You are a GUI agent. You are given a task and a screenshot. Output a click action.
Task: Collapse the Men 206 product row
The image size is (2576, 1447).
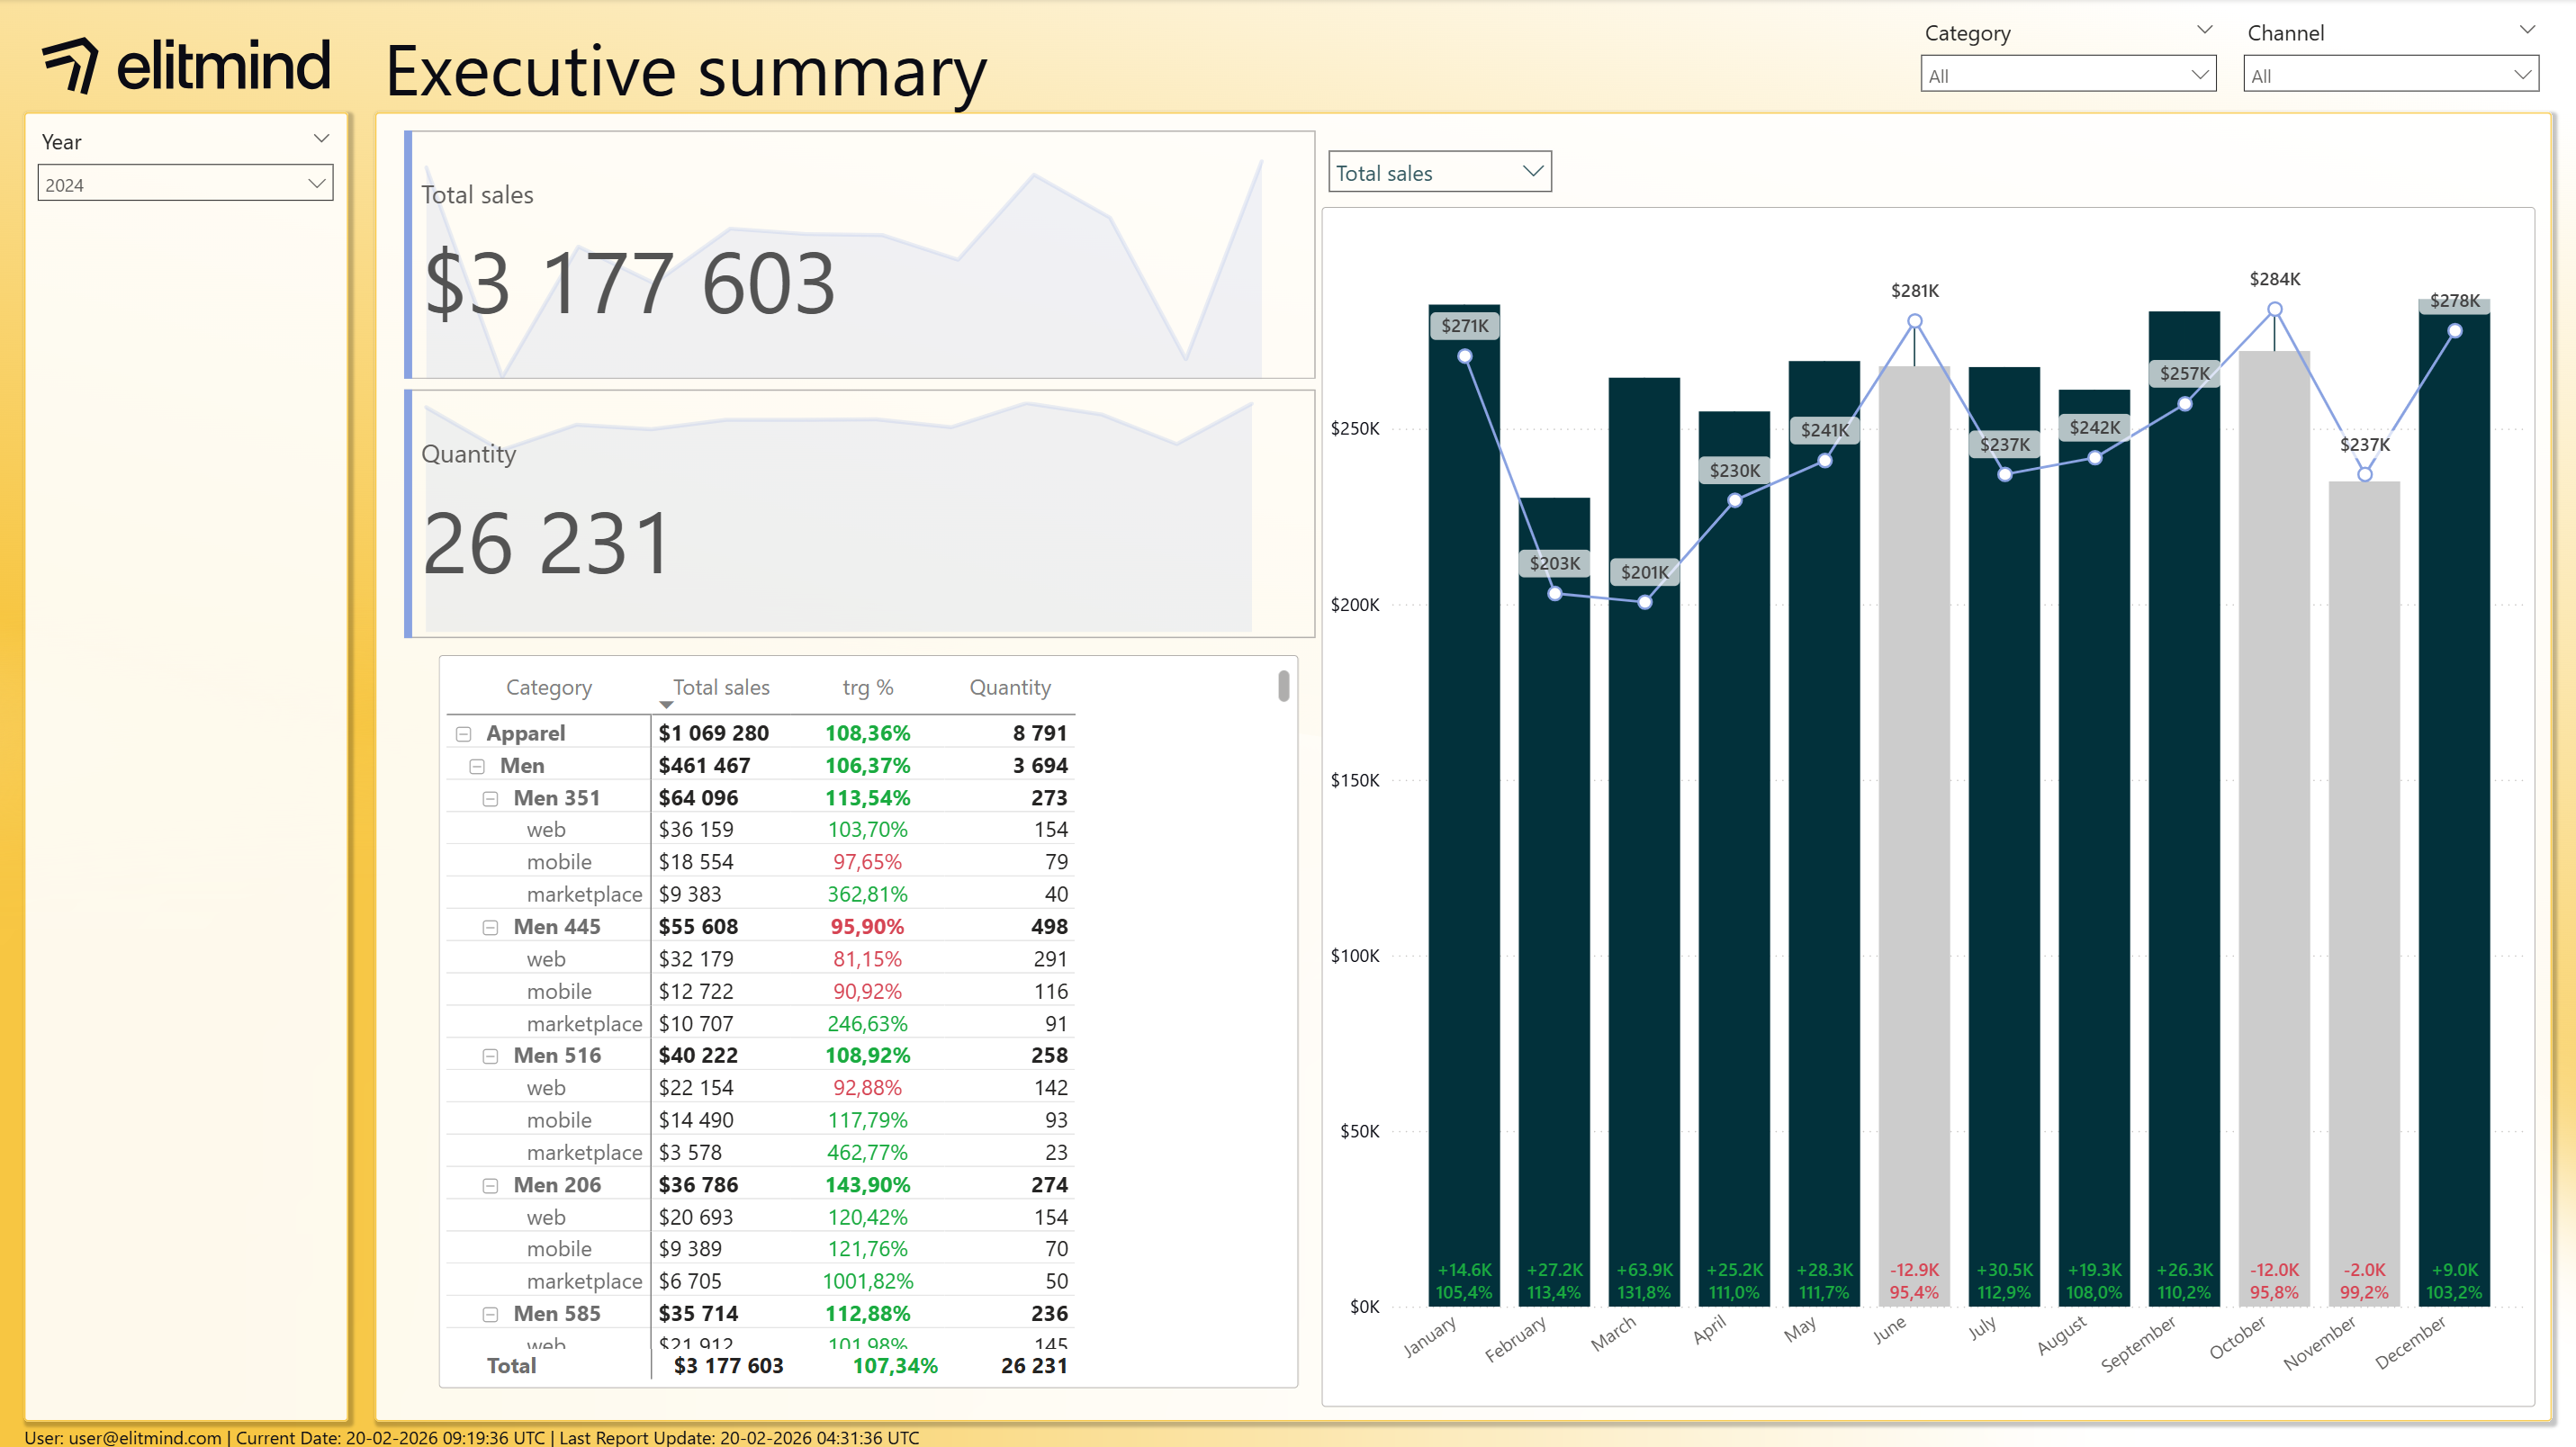pos(490,1186)
